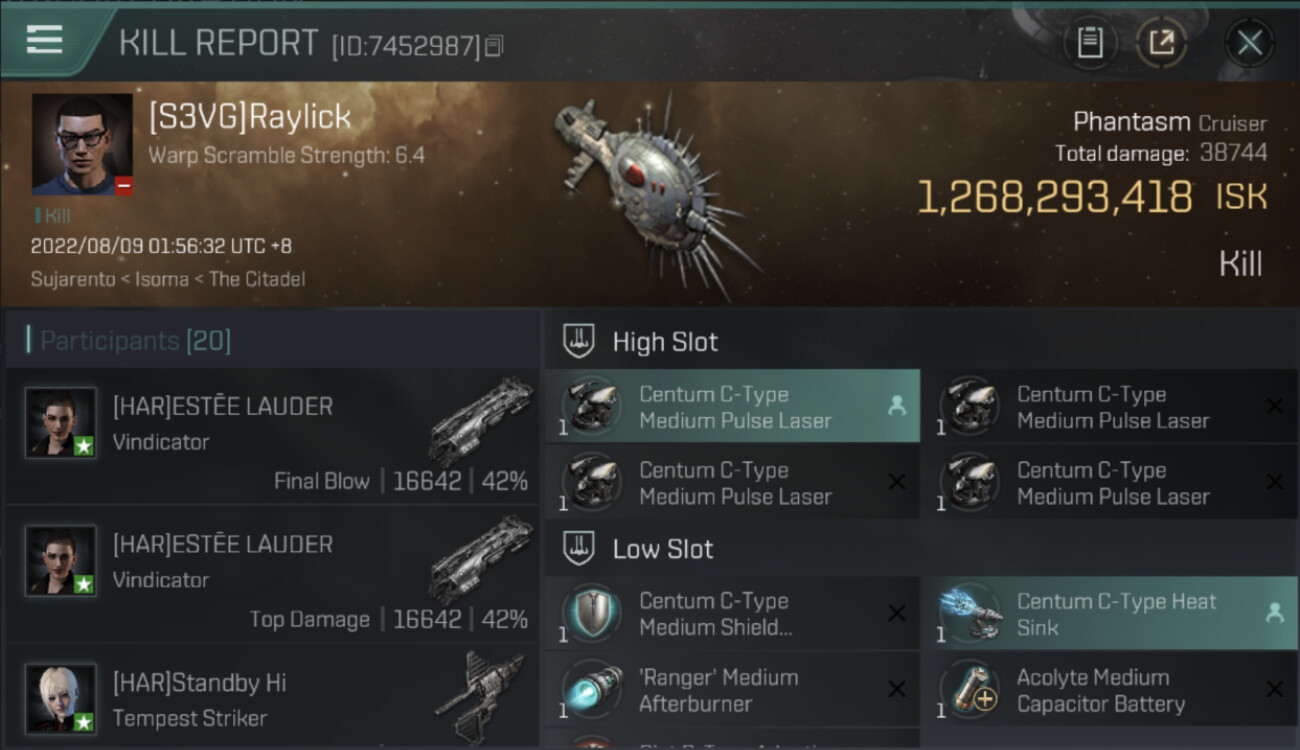Click the Participants [20] heading
This screenshot has height=750, width=1300.
point(135,341)
